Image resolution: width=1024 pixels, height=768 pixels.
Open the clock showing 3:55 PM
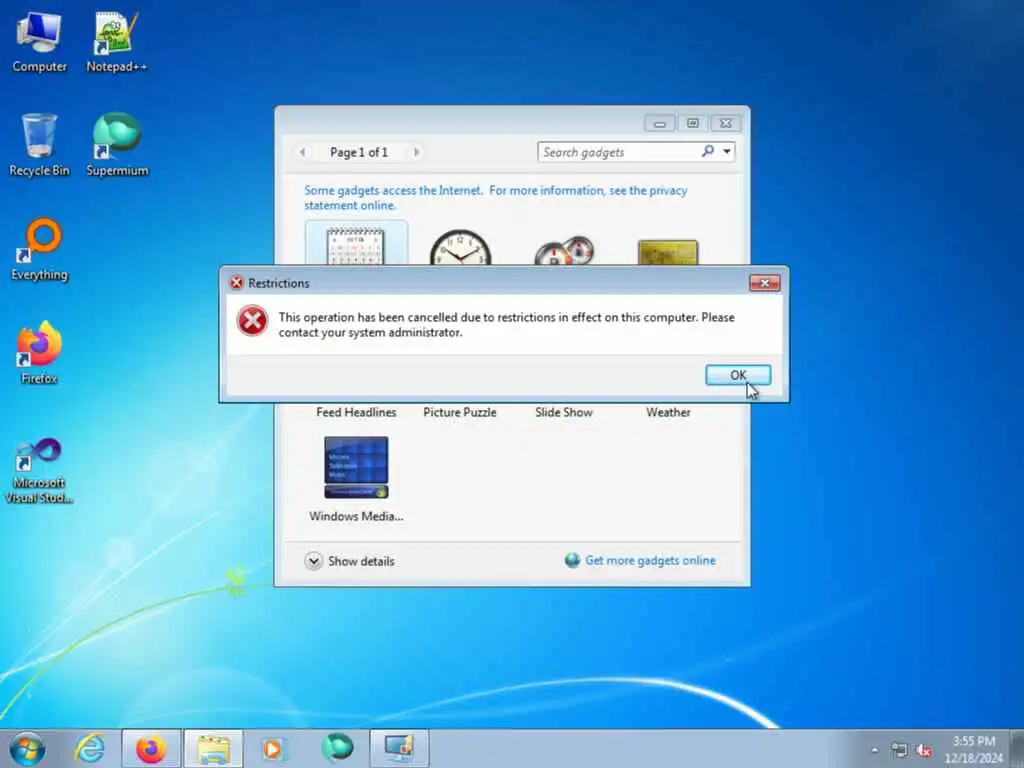point(974,749)
